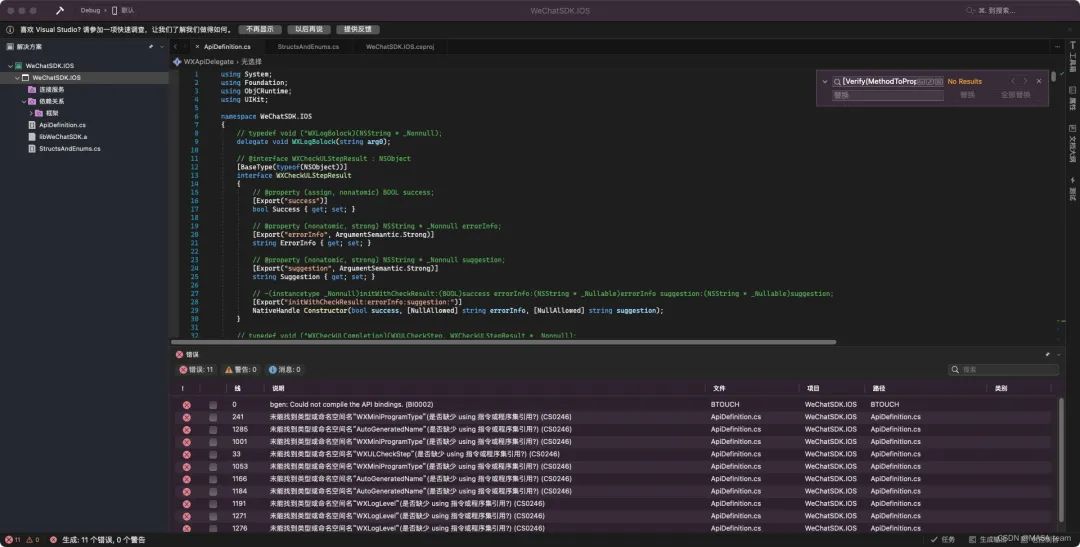Click the previous match arrow in find bar
Image resolution: width=1080 pixels, height=547 pixels.
pyautogui.click(x=1012, y=81)
